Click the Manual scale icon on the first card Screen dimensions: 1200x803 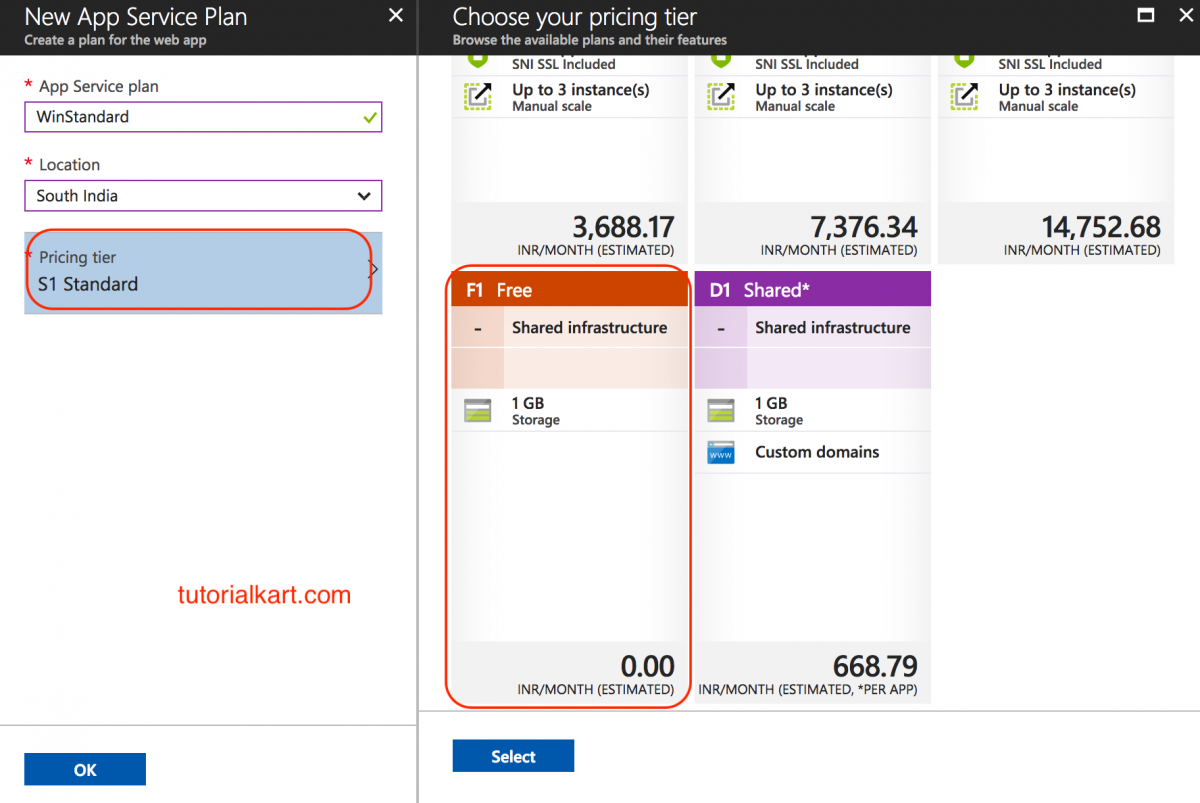coord(477,96)
